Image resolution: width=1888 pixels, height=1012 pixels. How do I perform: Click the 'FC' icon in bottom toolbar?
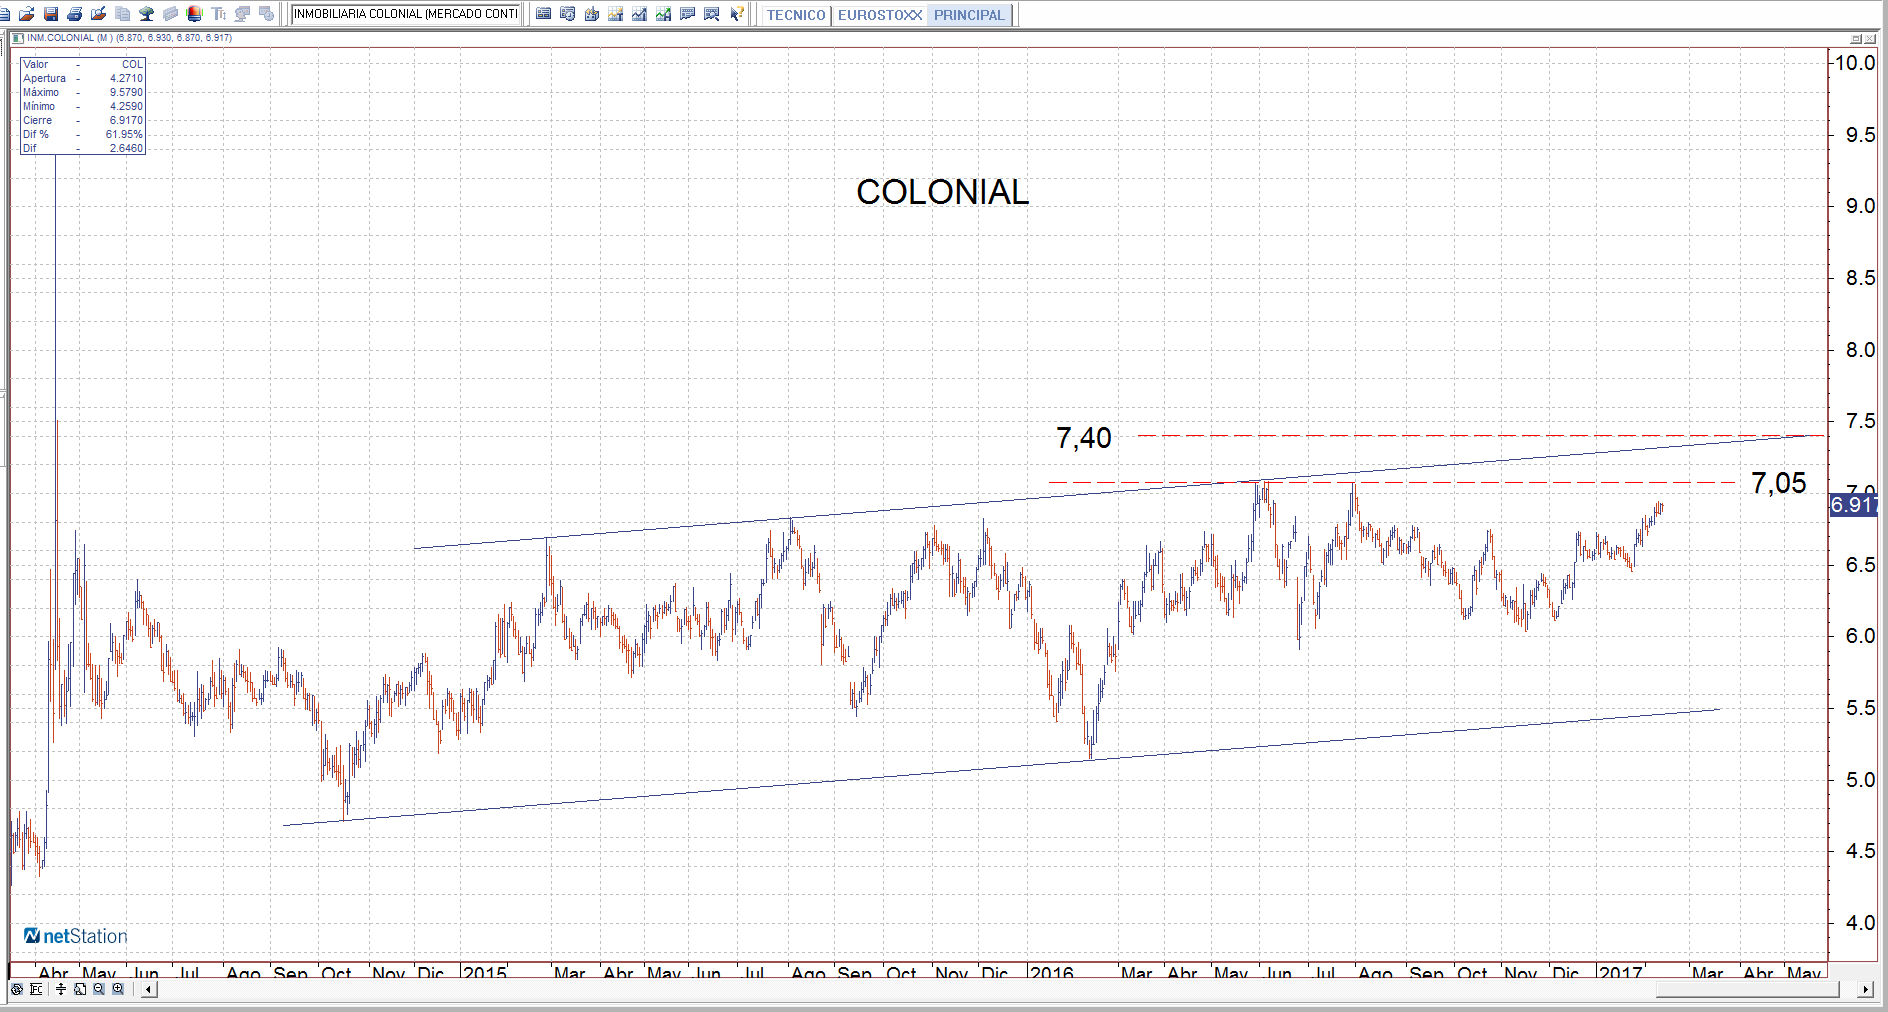(x=36, y=989)
